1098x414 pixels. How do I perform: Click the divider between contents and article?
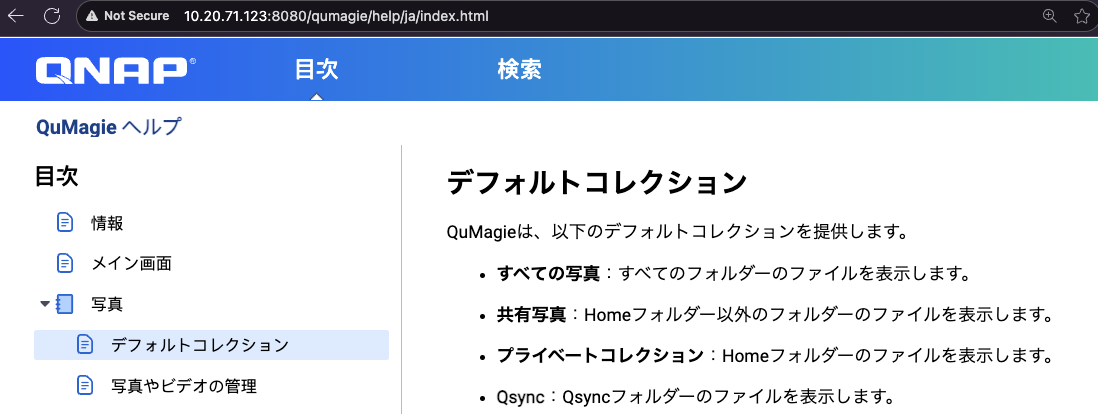[401, 280]
